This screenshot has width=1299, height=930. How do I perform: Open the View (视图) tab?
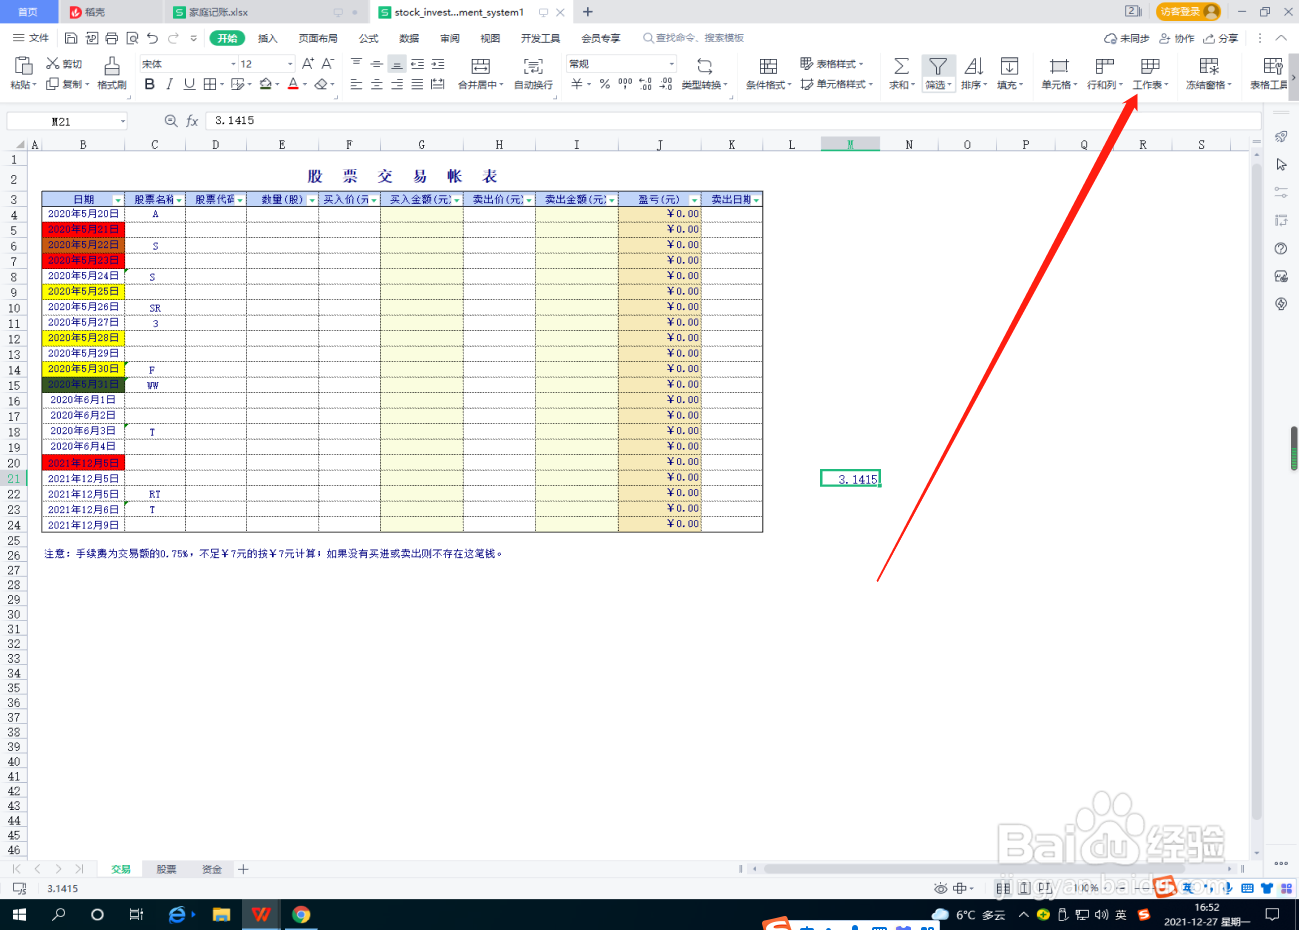(490, 38)
